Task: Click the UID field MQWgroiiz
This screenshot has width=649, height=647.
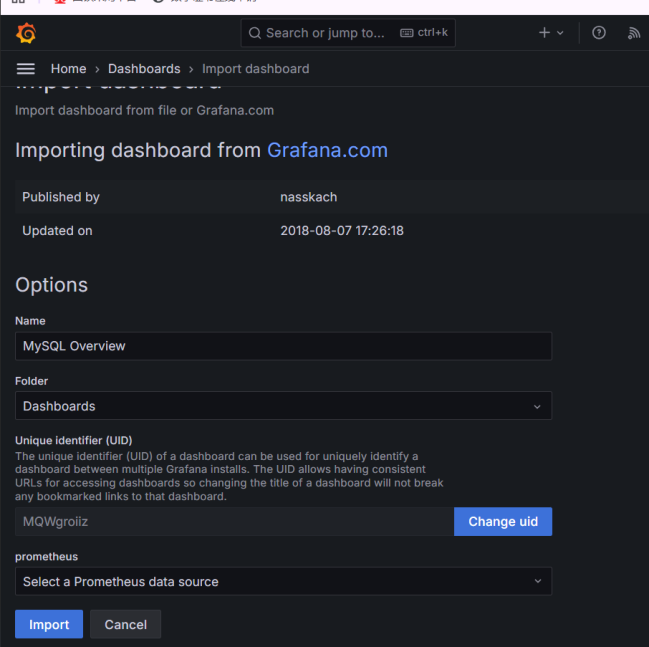Action: 234,522
